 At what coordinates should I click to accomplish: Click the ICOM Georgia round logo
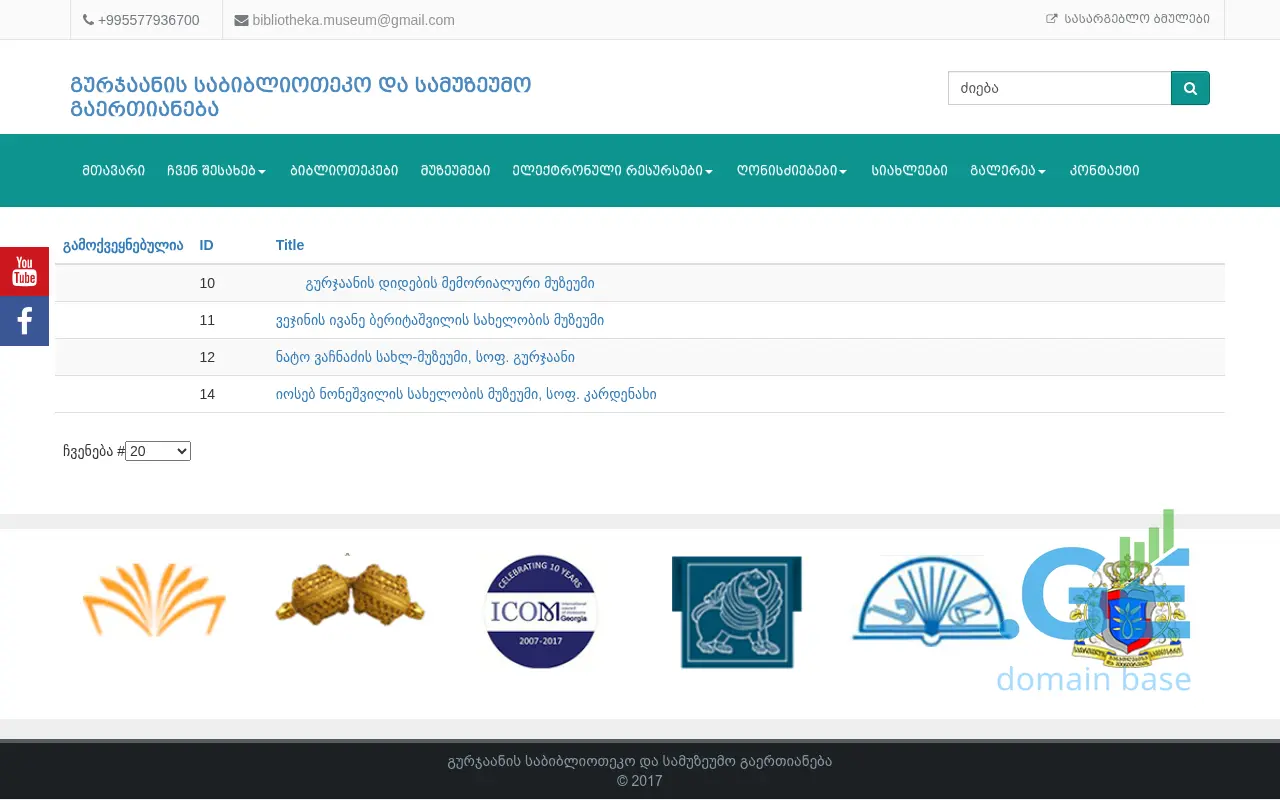[x=540, y=612]
